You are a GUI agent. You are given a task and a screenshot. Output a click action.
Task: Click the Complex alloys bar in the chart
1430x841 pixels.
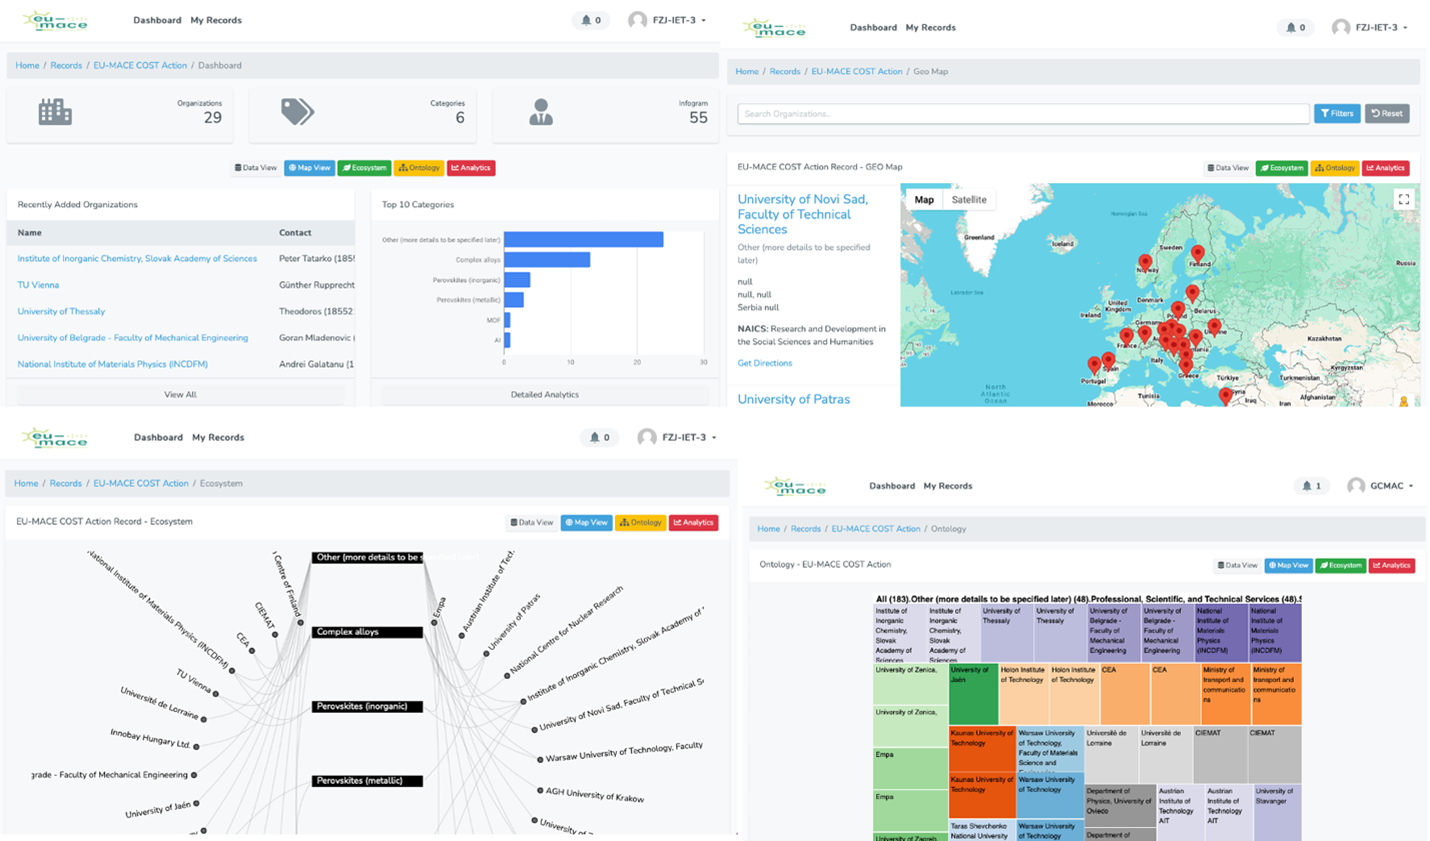(x=547, y=260)
